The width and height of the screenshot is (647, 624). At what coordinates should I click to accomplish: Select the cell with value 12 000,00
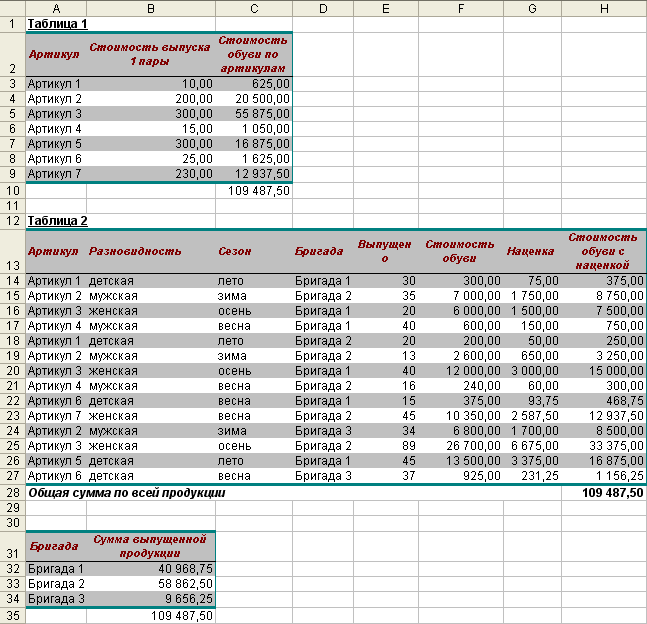461,371
